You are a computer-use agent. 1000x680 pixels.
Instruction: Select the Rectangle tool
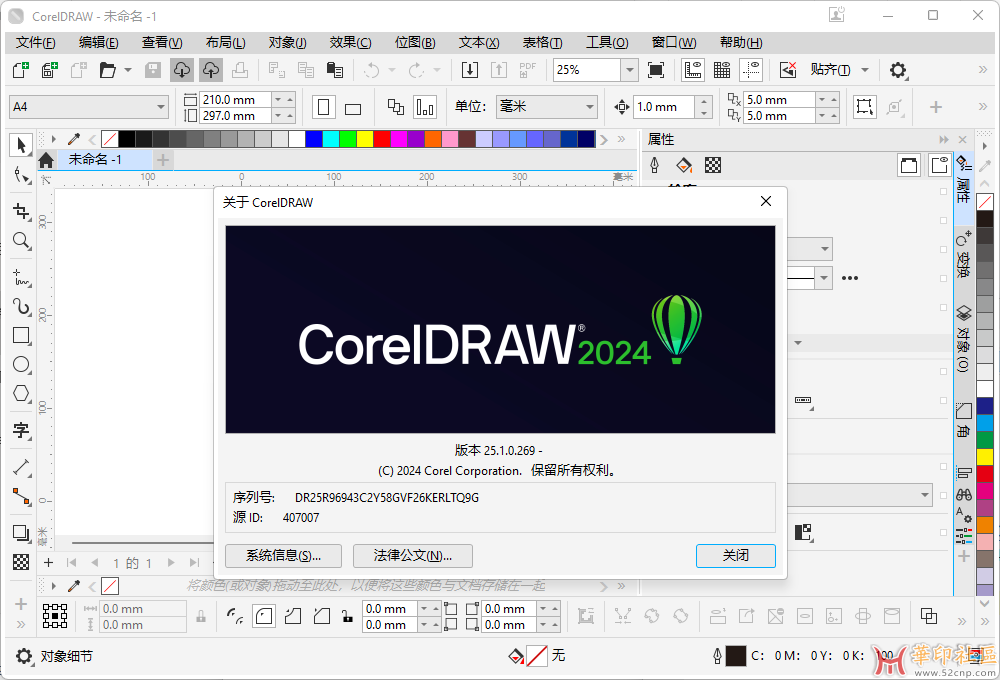pyautogui.click(x=21, y=336)
